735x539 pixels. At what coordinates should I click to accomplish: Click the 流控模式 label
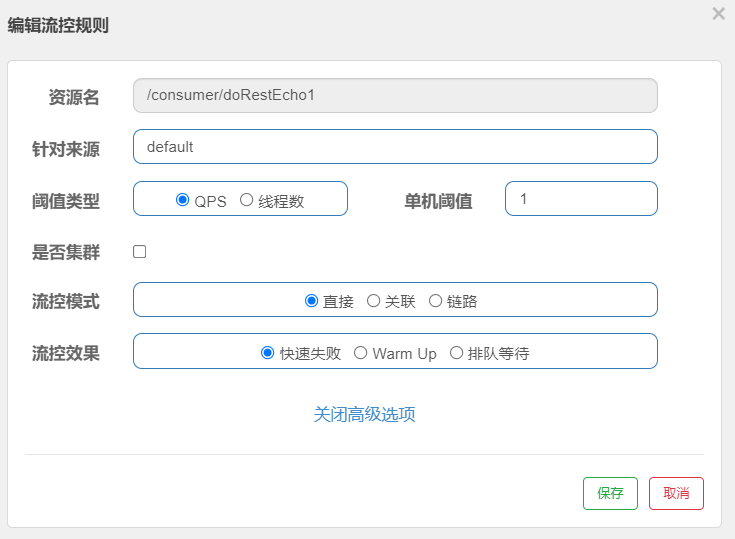pyautogui.click(x=66, y=301)
